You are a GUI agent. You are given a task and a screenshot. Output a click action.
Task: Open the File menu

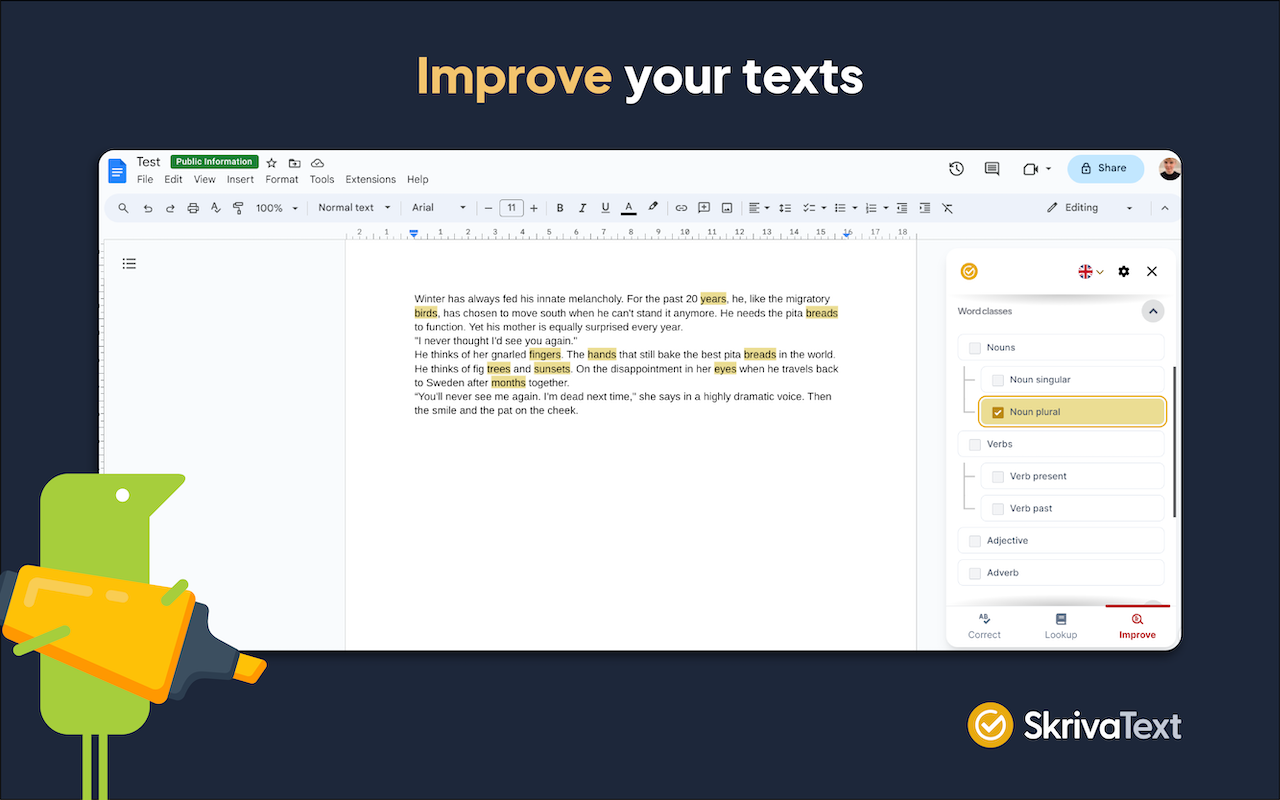tap(145, 180)
